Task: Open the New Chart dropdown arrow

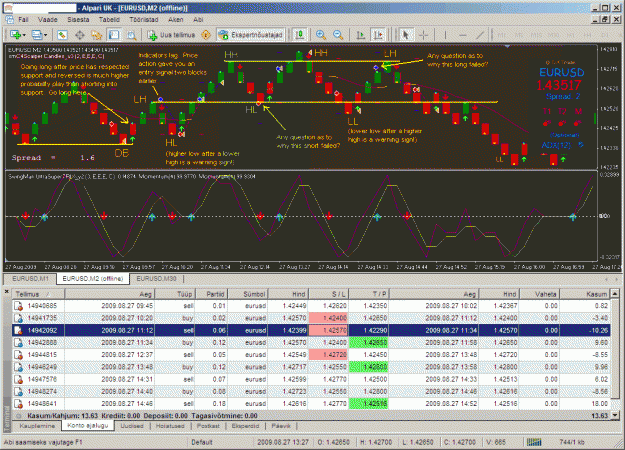Action: 24,35
